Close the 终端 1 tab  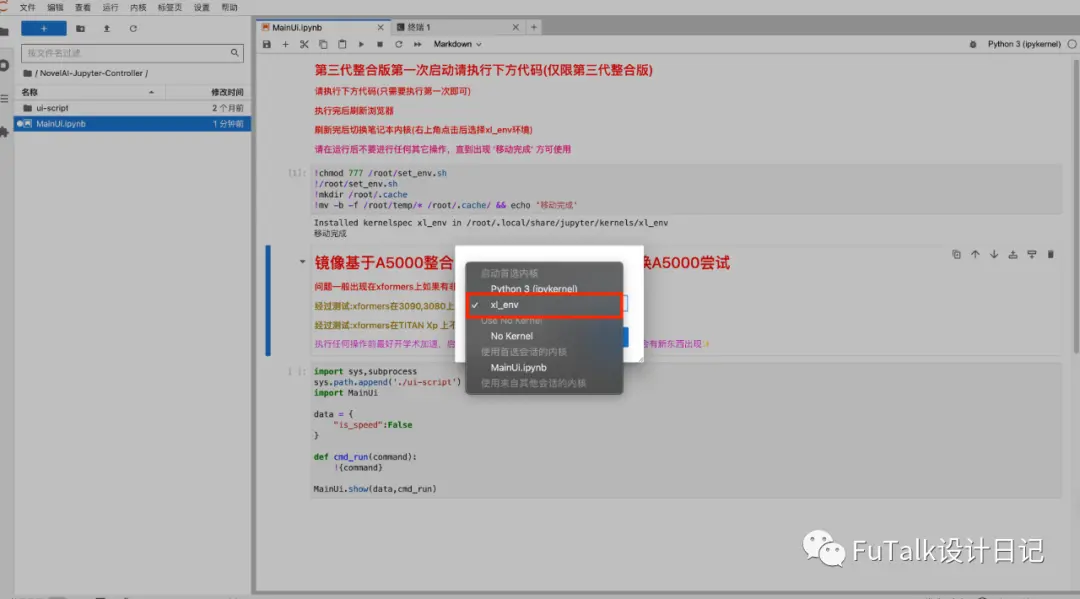point(515,28)
